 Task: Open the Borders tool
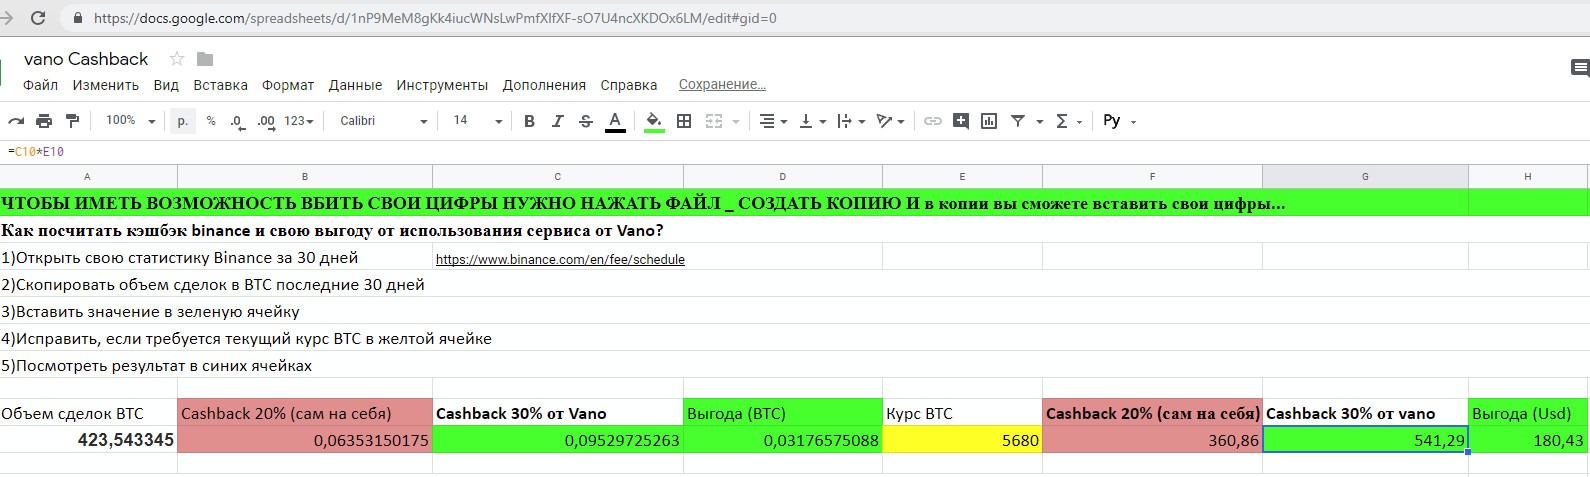click(684, 121)
